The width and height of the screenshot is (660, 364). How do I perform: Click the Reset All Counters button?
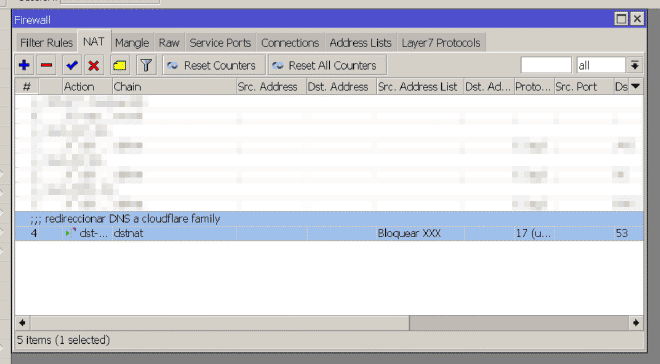[327, 65]
